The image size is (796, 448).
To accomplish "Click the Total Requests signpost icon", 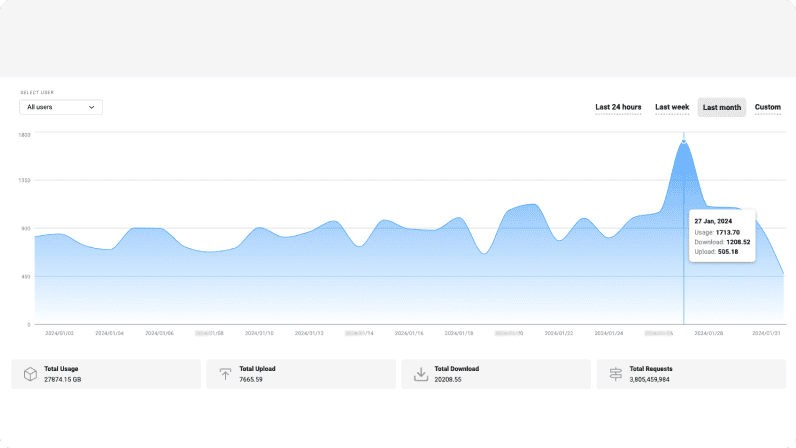I will pyautogui.click(x=616, y=374).
